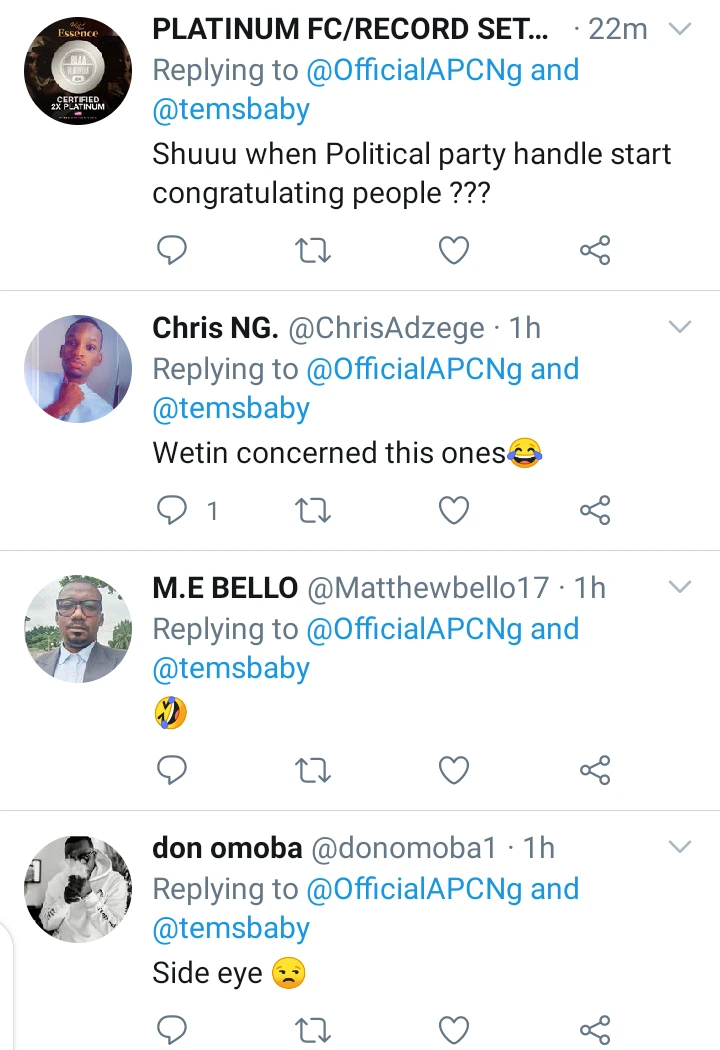Like Chris NG.'s tweet
The width and height of the screenshot is (720, 1050).
(x=453, y=510)
